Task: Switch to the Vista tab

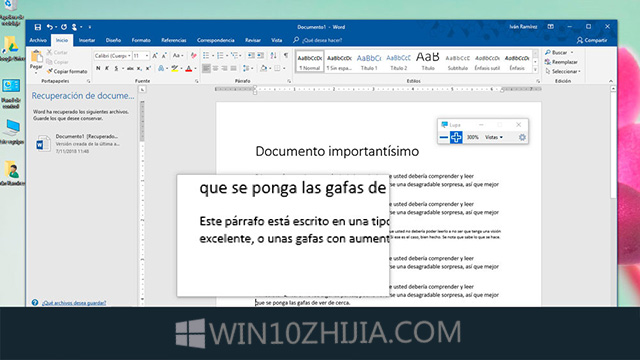Action: (x=277, y=40)
